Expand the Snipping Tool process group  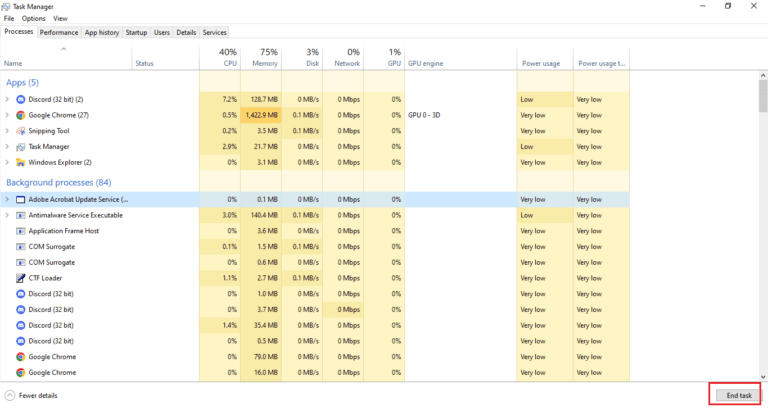(7, 131)
